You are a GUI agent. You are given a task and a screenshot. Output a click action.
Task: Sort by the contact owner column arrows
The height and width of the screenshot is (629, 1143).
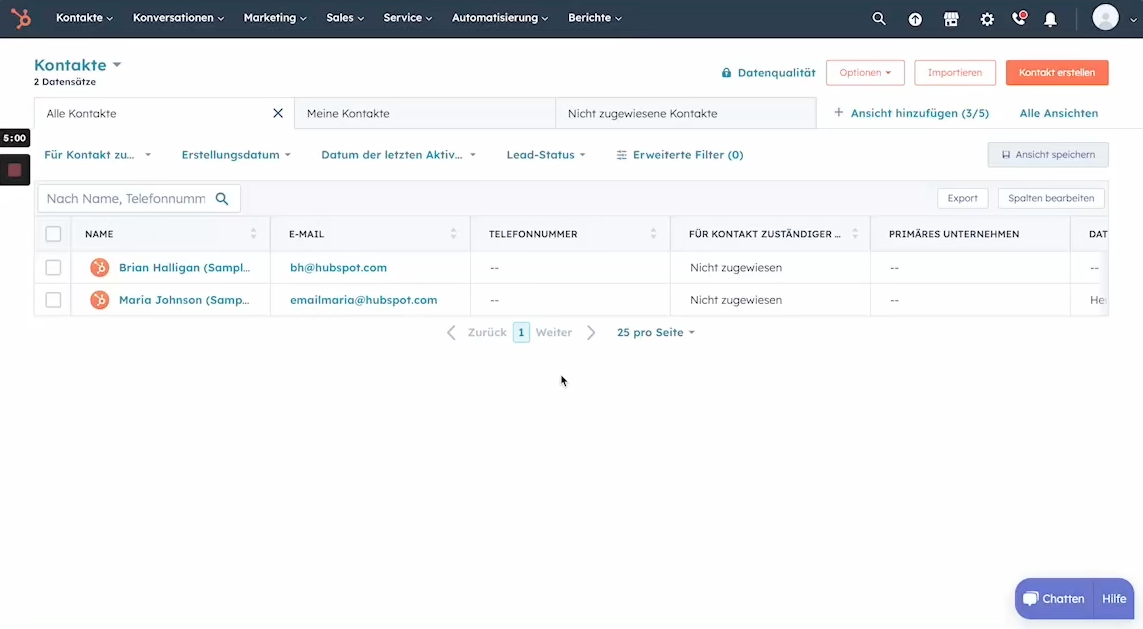tap(855, 234)
